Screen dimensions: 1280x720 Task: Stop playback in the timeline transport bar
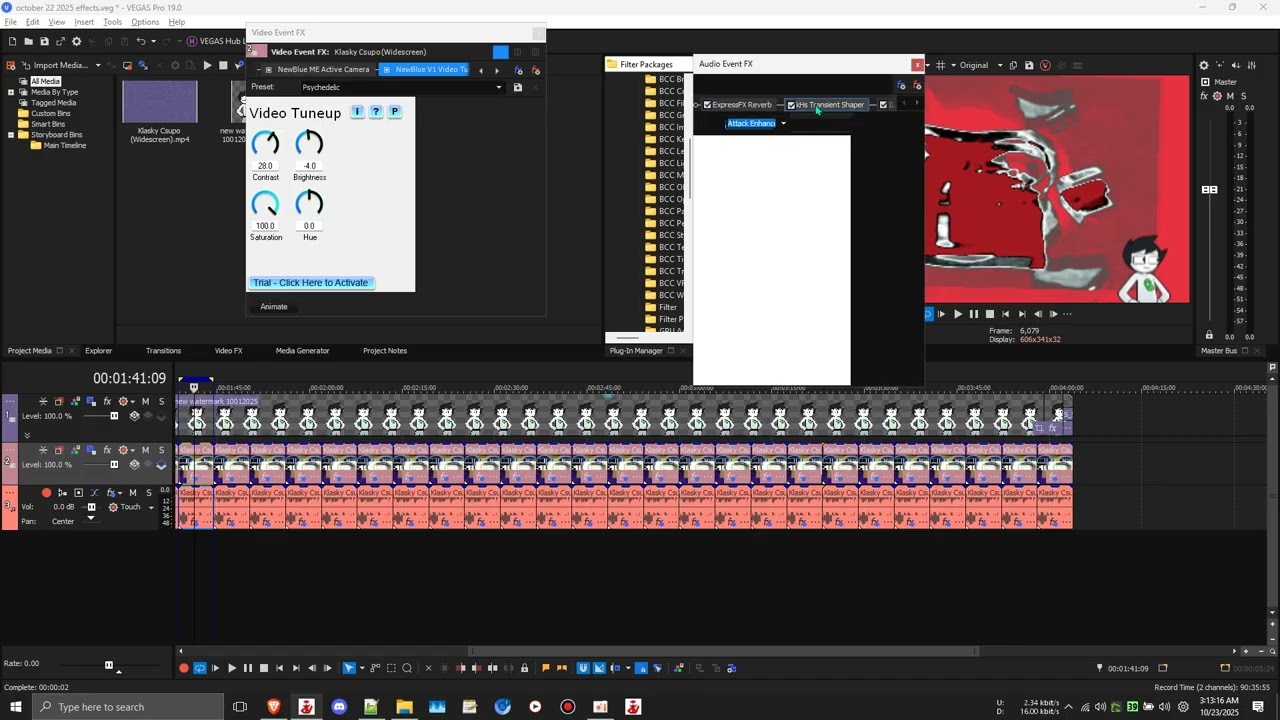point(264,668)
